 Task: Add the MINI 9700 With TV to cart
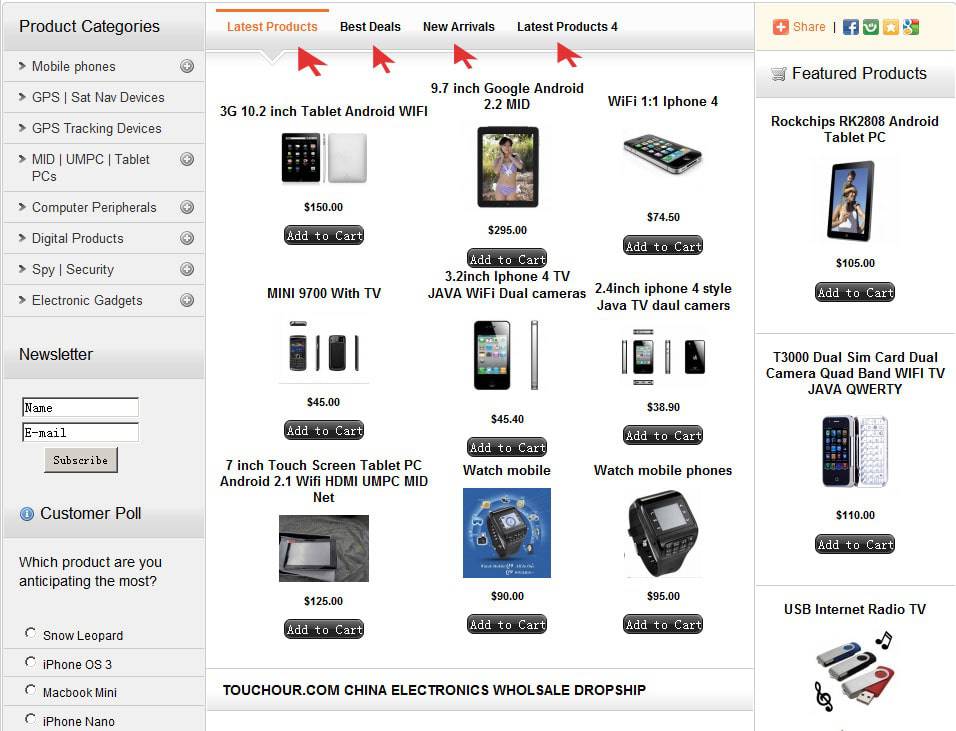pyautogui.click(x=323, y=430)
